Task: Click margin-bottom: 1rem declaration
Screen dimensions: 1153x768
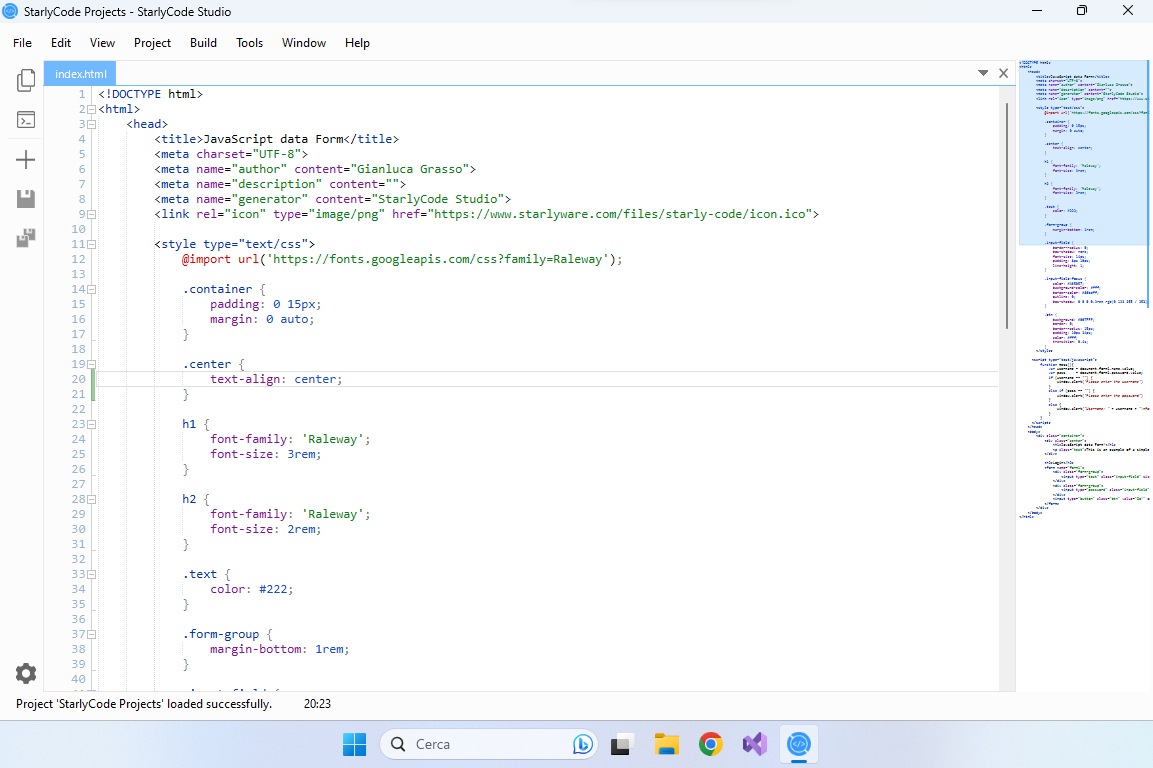Action: (x=279, y=650)
